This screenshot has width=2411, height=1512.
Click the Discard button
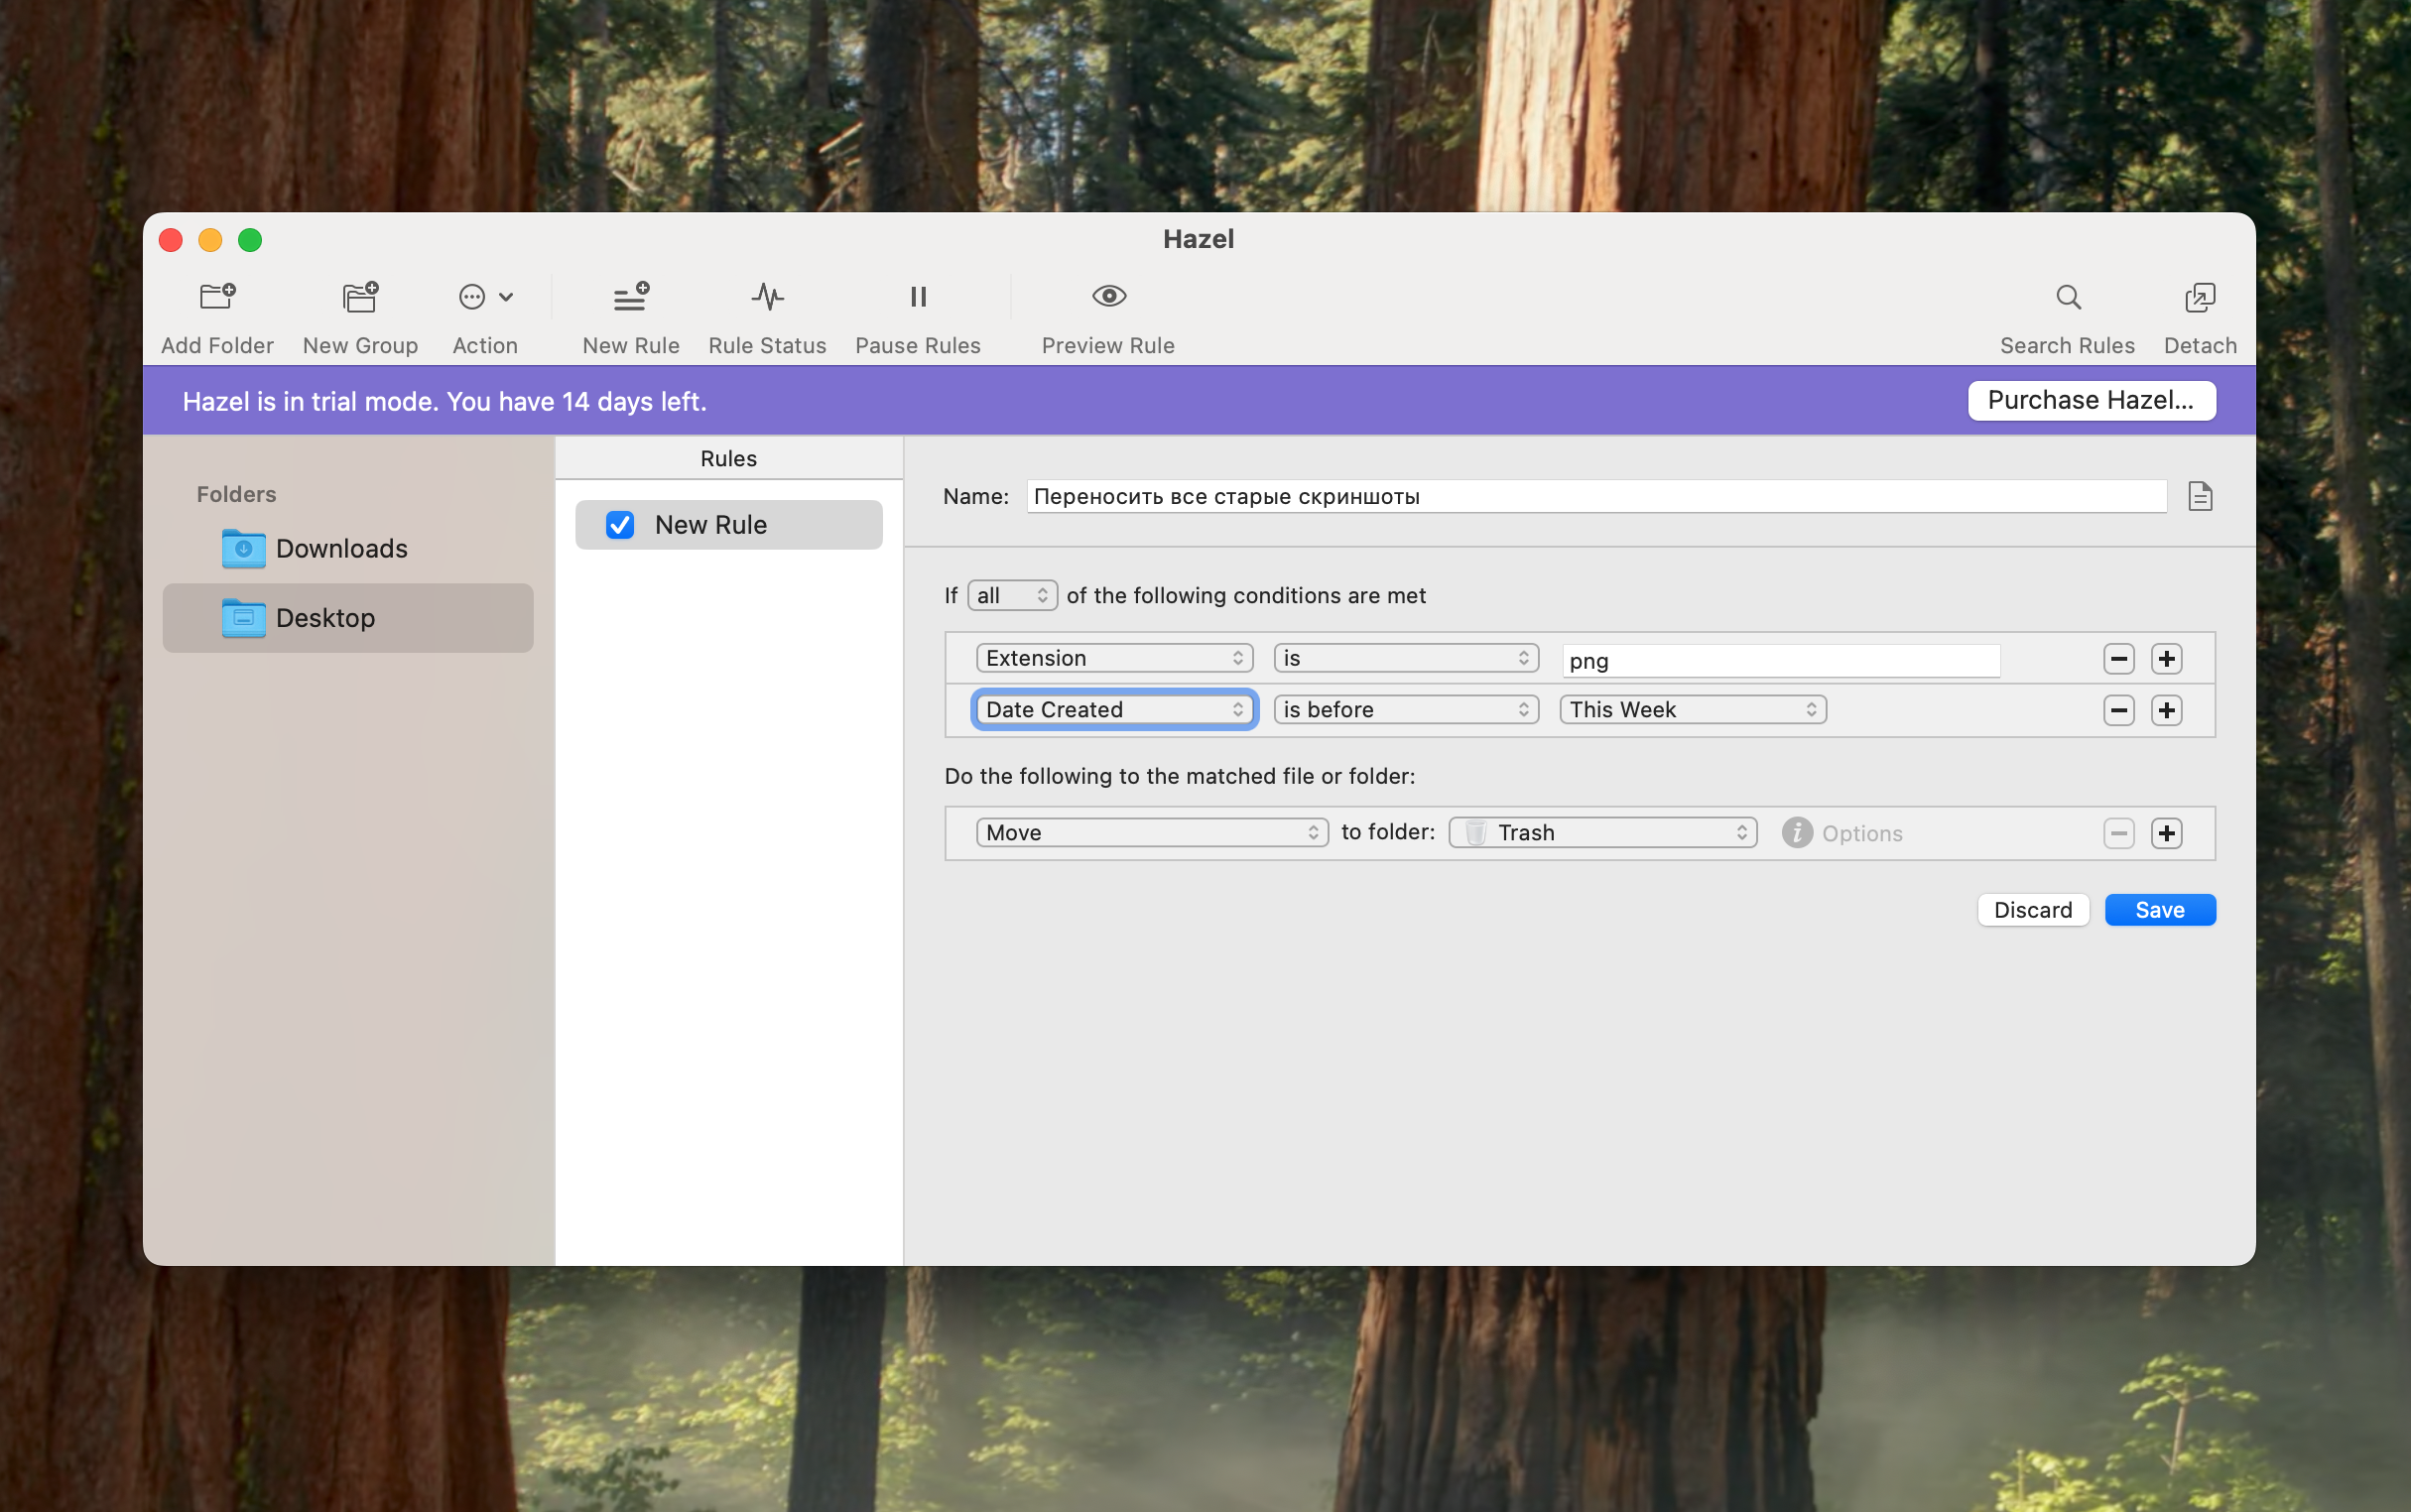point(2033,910)
